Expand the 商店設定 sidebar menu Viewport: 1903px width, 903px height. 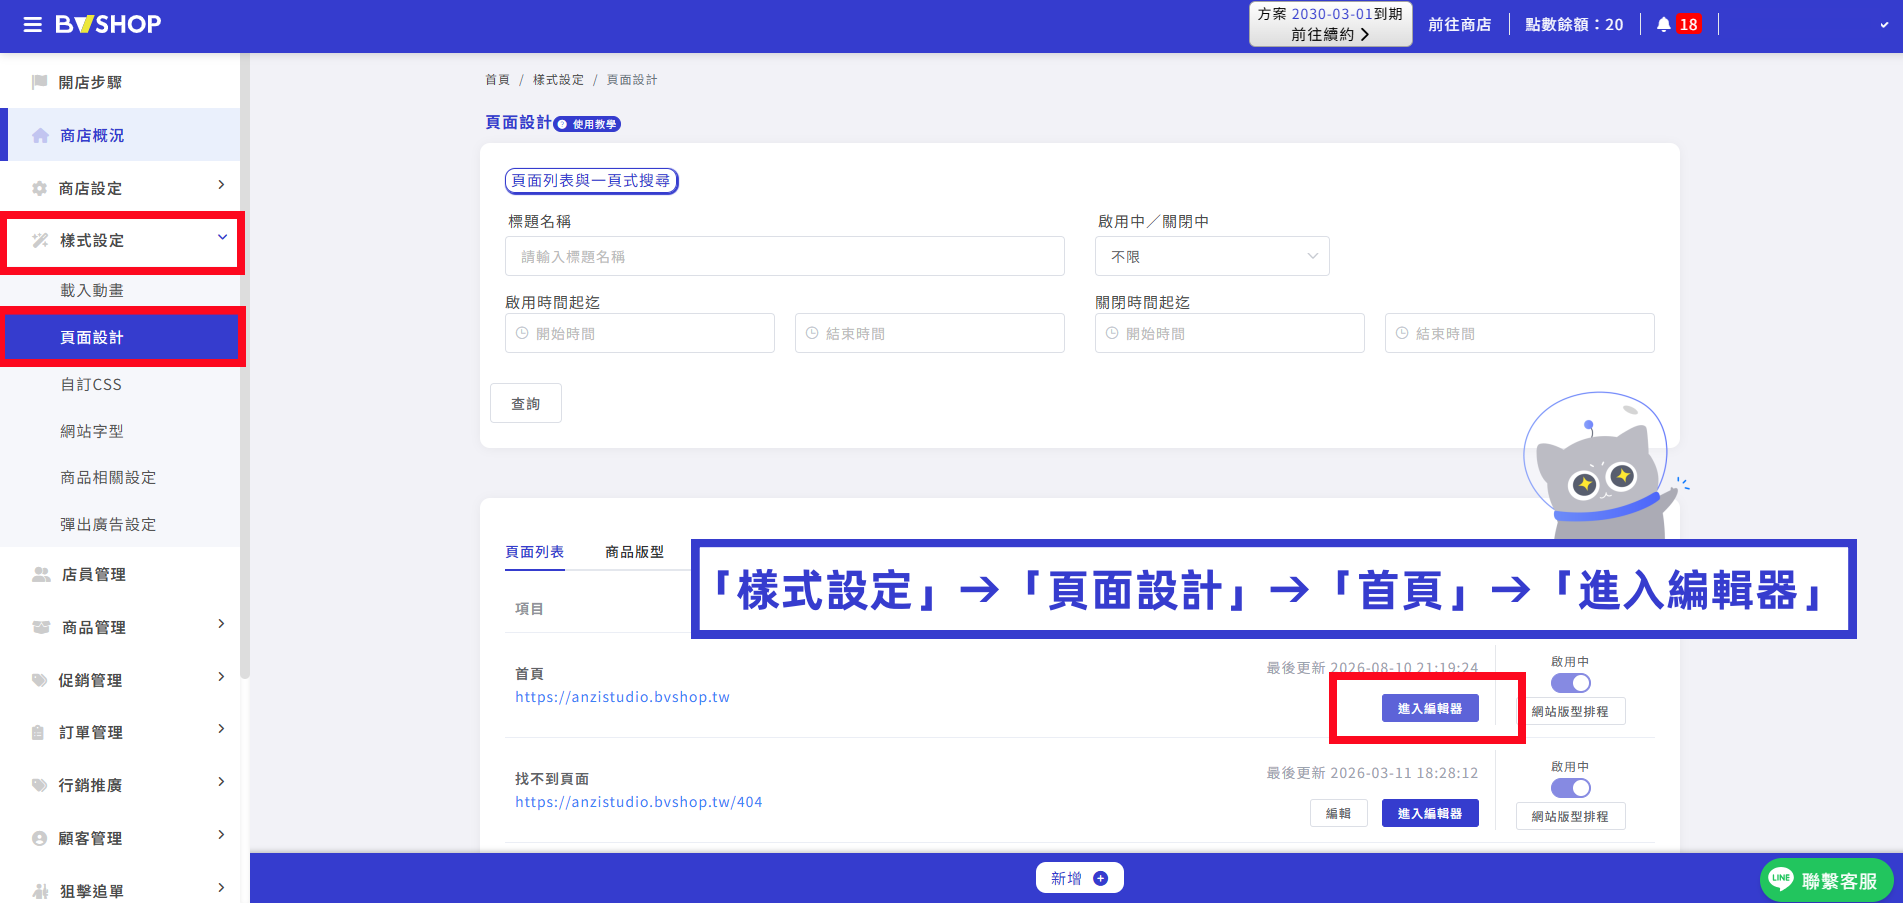tap(221, 185)
